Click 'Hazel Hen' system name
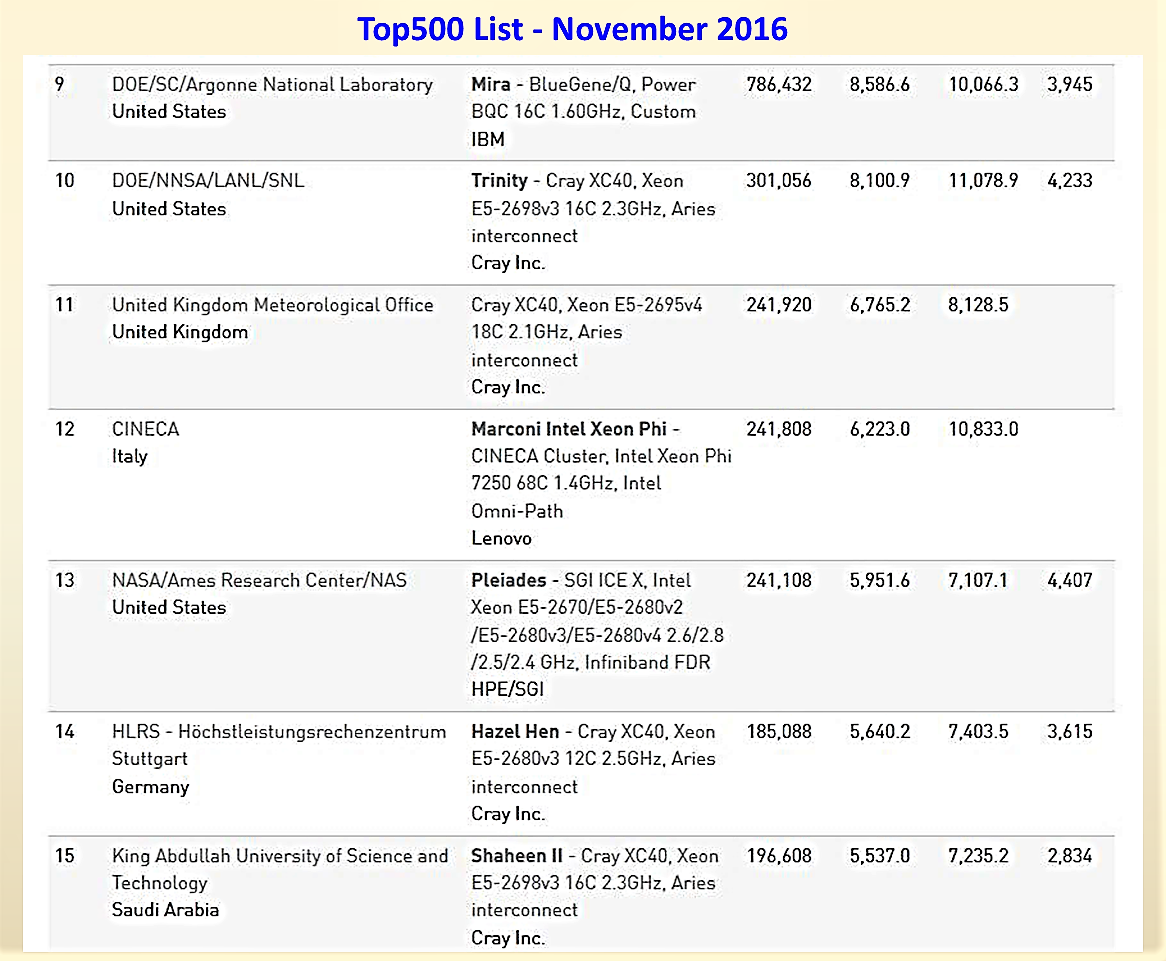1166x961 pixels. (x=515, y=732)
